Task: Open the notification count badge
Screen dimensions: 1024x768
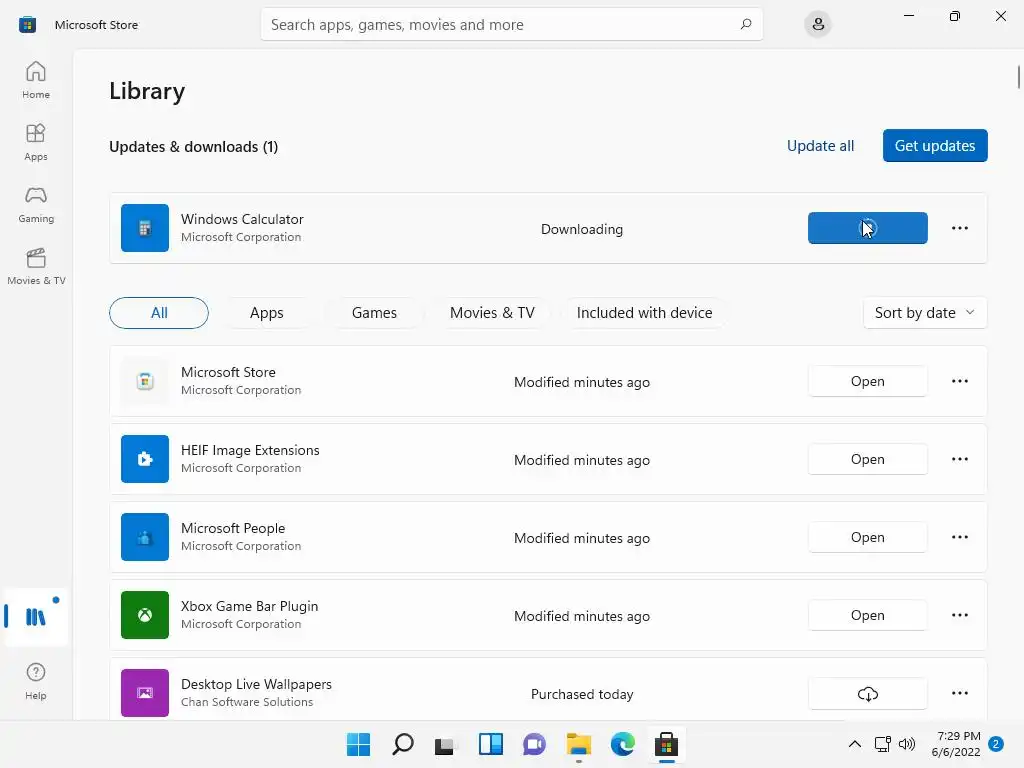Action: coord(996,744)
